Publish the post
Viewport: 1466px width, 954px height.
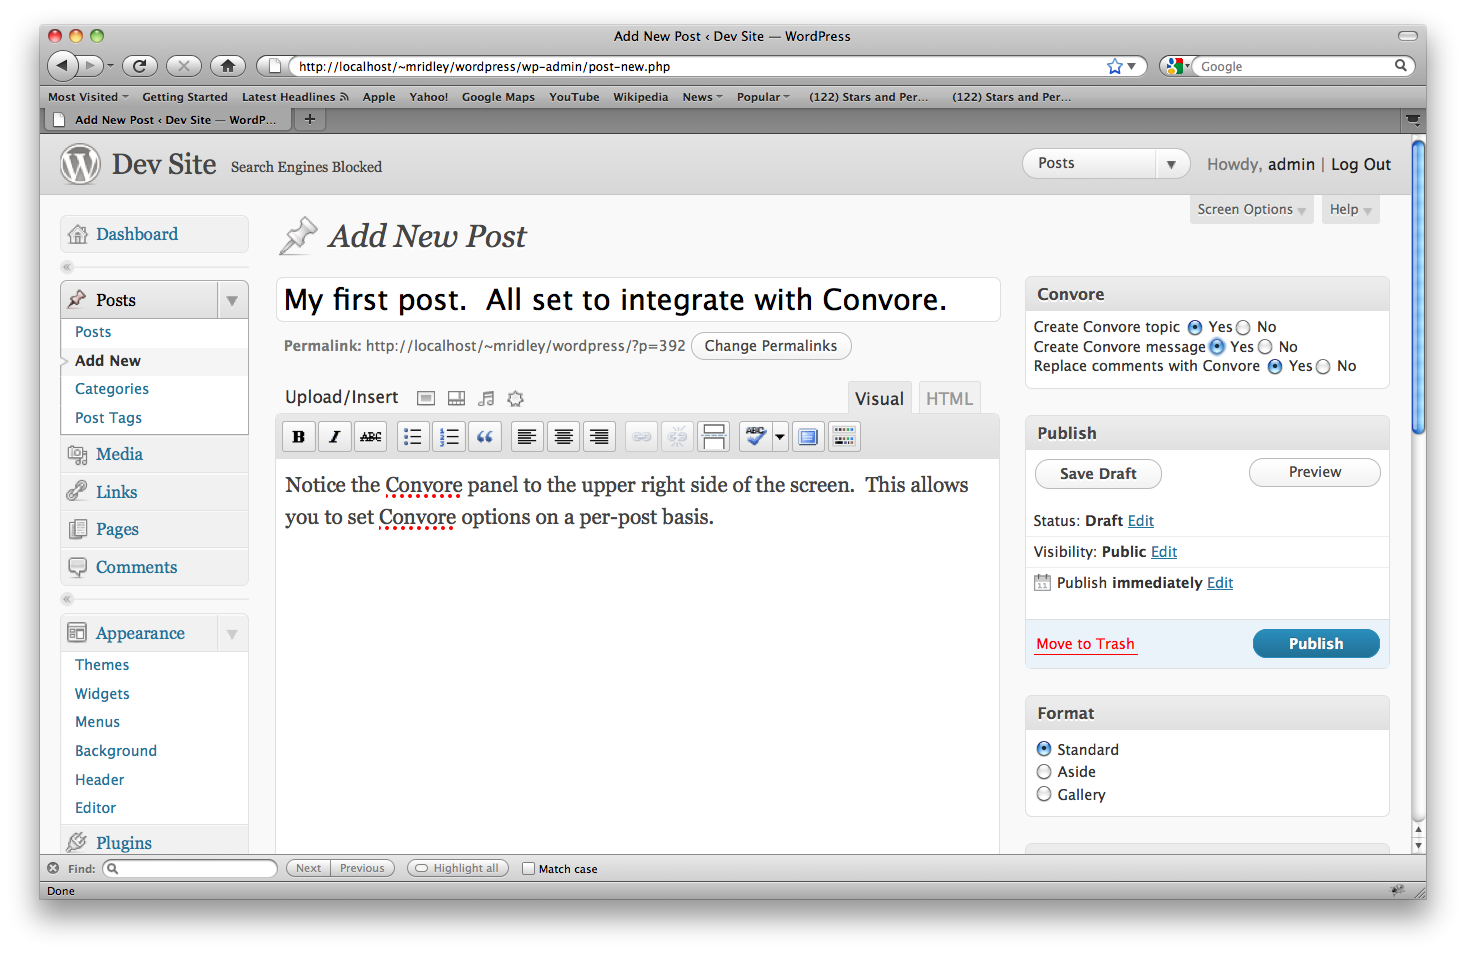[x=1316, y=644]
